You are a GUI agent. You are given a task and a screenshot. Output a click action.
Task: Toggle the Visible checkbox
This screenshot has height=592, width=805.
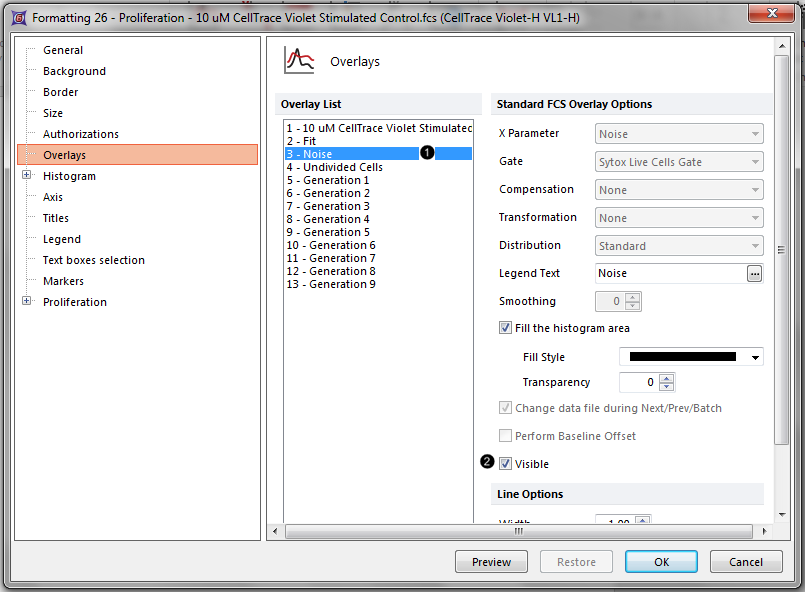tap(506, 464)
